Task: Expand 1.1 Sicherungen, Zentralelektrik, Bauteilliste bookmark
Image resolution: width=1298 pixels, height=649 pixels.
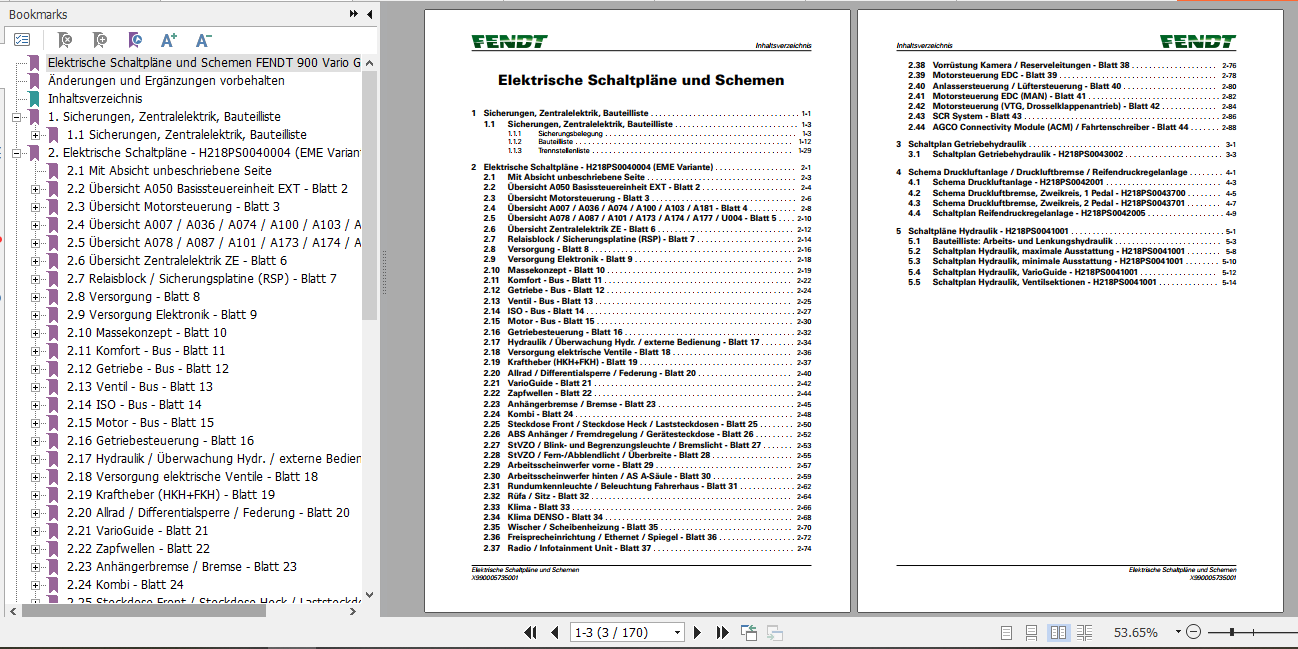Action: click(36, 135)
